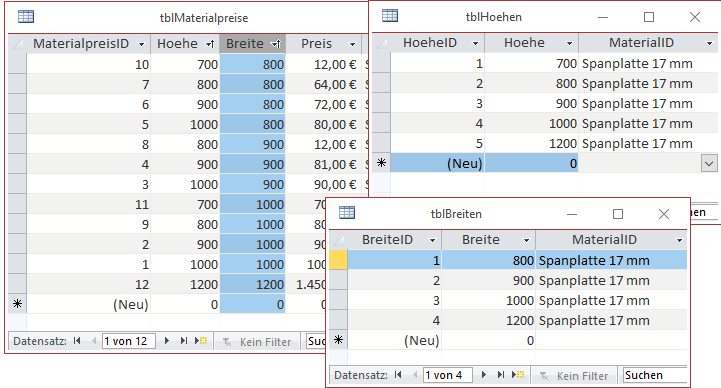The height and width of the screenshot is (388, 721).
Task: Select row selector for MaterialpreisID 10 row
Action: tap(17, 64)
